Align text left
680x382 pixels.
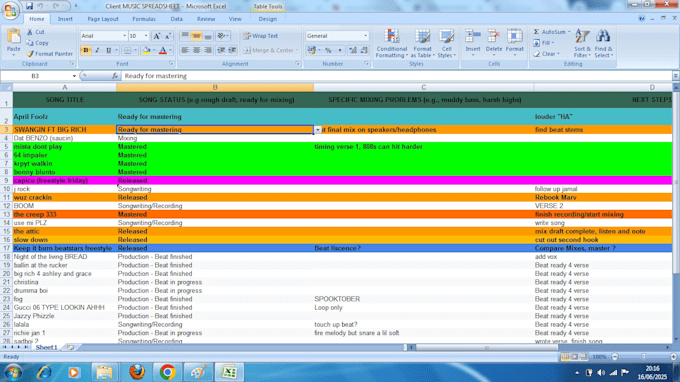185,50
